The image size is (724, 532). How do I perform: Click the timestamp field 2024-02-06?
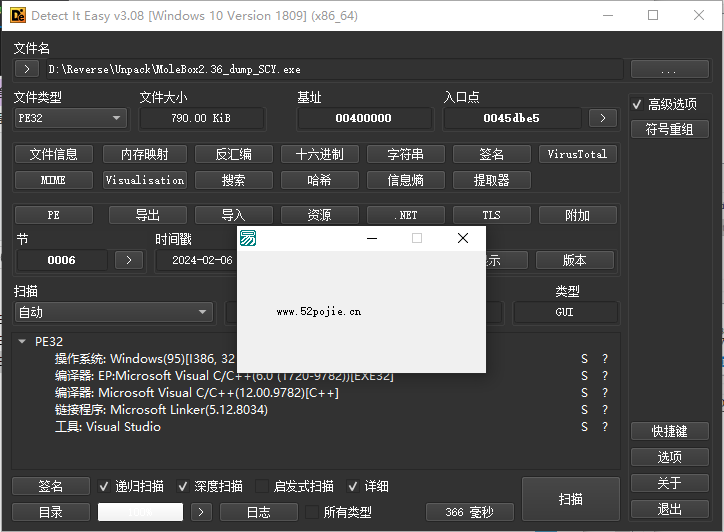click(x=196, y=260)
